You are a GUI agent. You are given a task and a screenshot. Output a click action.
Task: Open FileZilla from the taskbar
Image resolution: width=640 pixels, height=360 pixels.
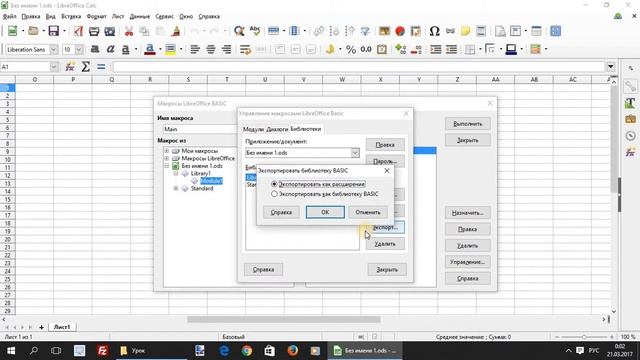(102, 351)
